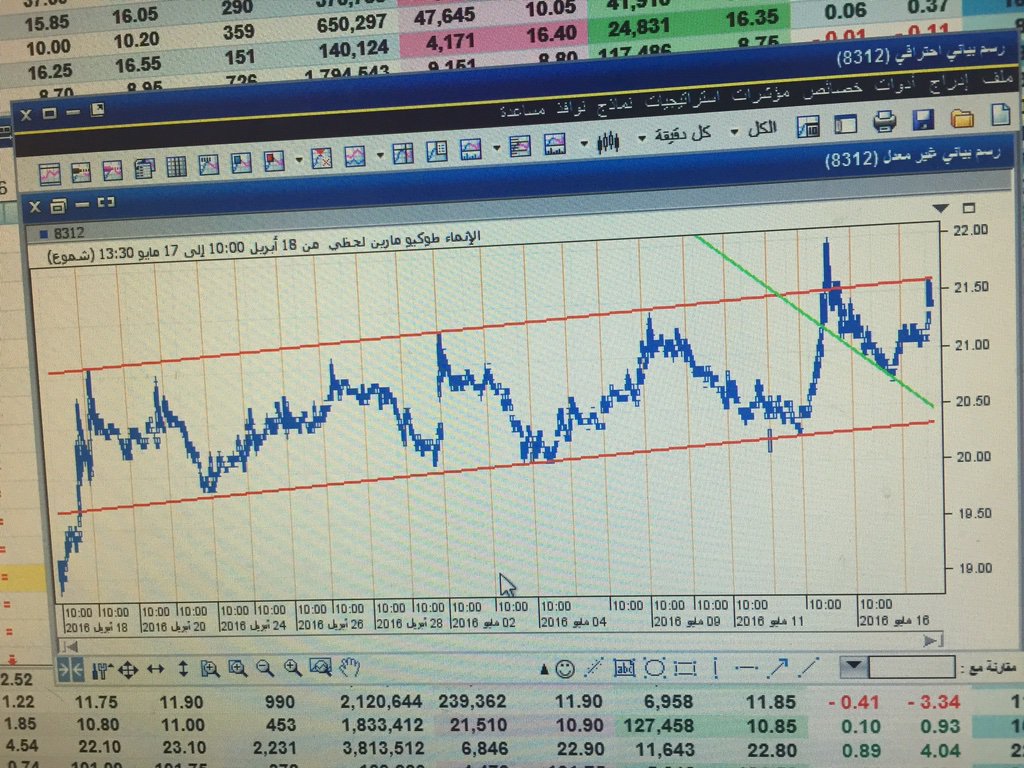Click the chart settings sliders icon

click(x=102, y=670)
